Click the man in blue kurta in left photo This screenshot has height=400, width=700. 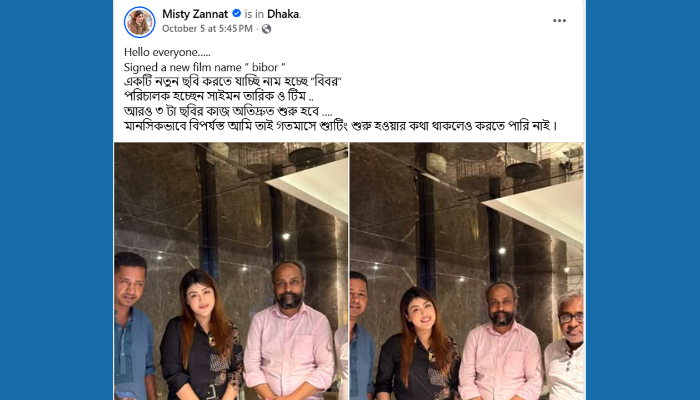[133, 326]
